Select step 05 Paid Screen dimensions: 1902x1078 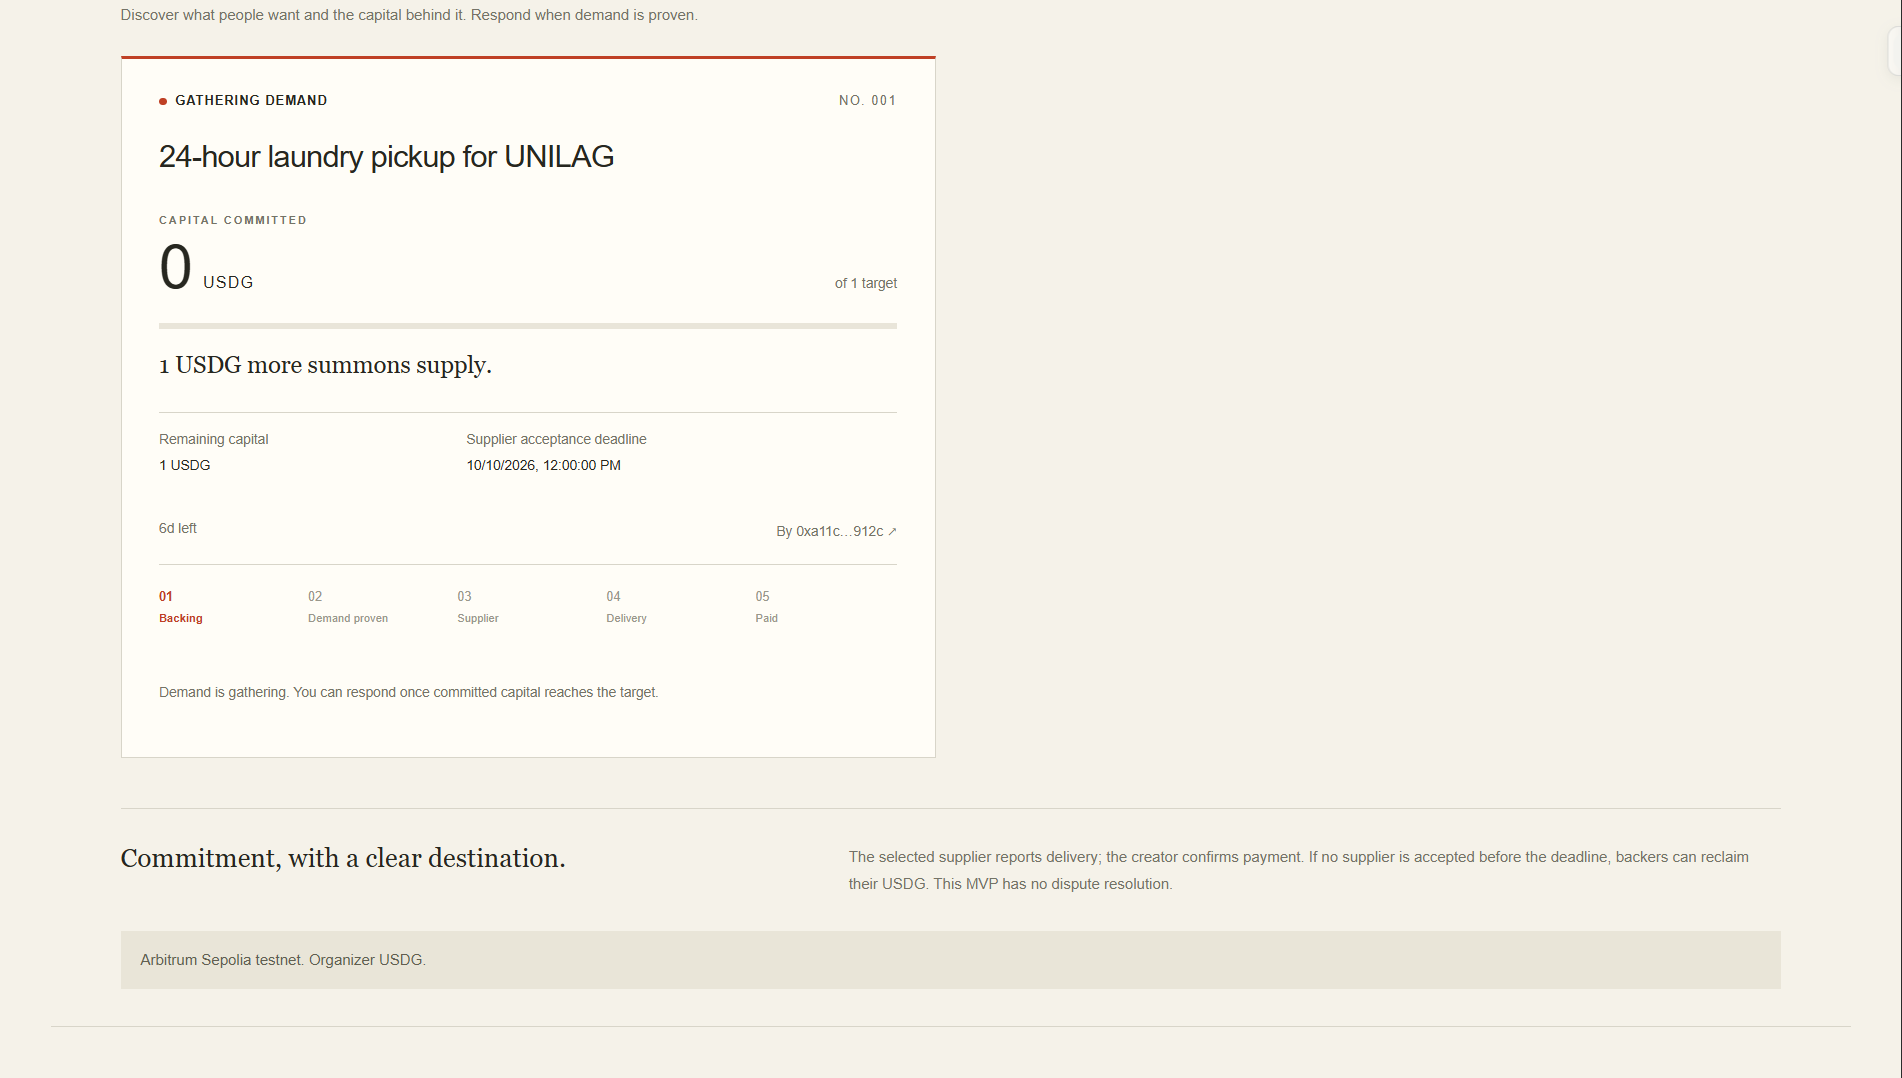click(x=766, y=607)
